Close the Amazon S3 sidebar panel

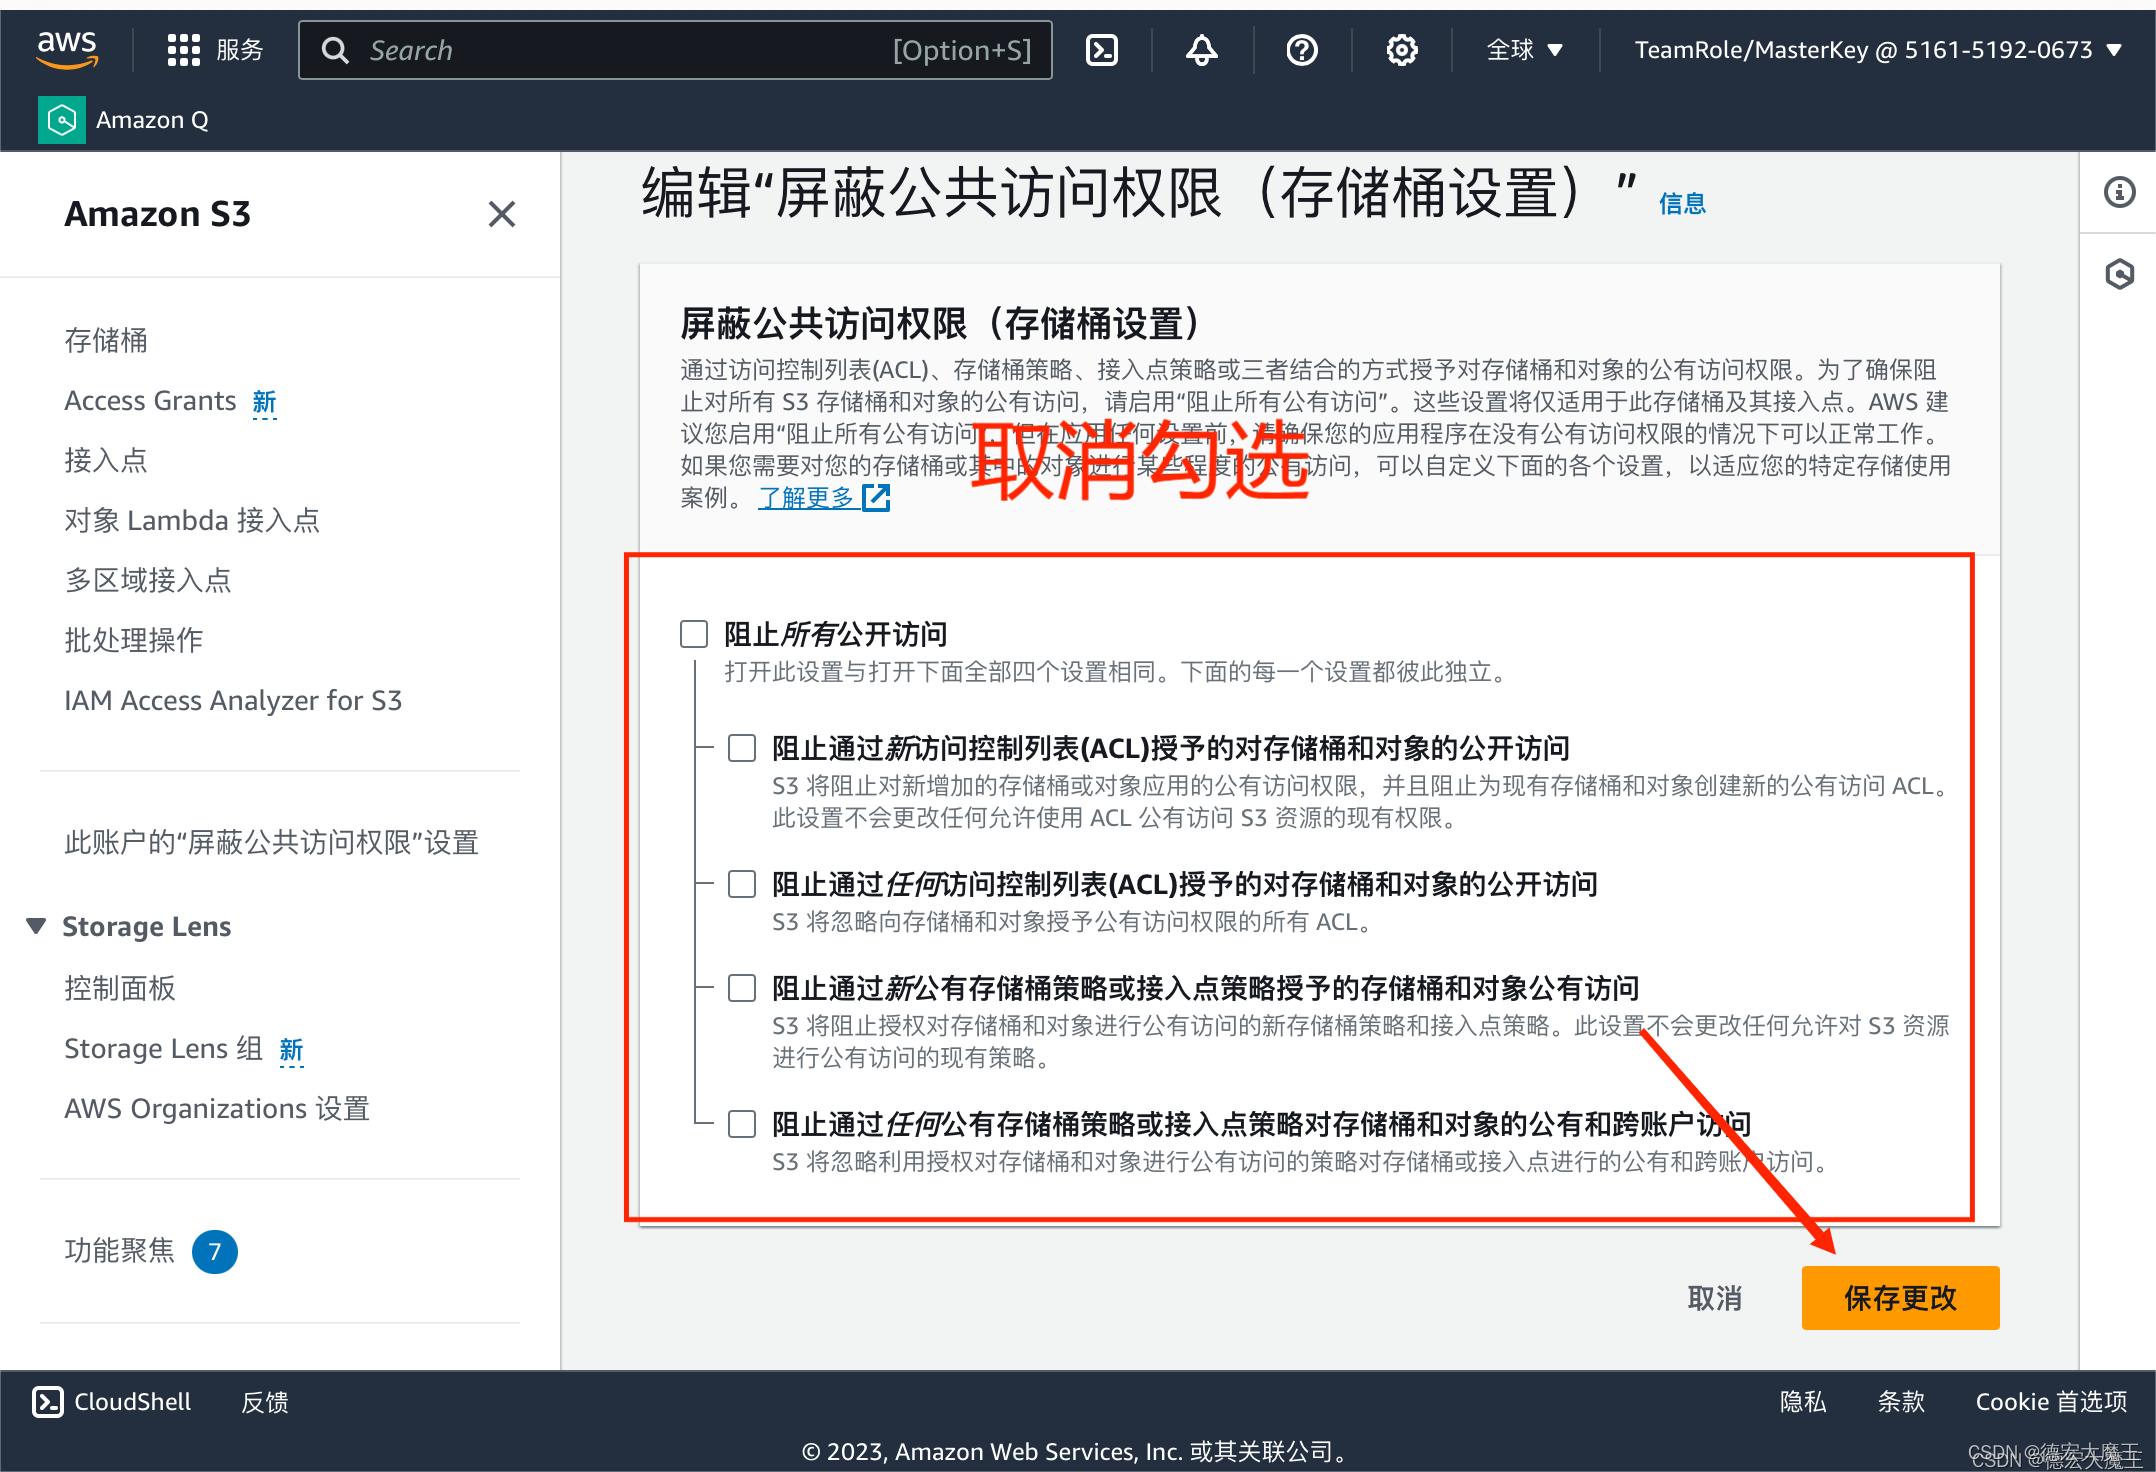click(502, 214)
